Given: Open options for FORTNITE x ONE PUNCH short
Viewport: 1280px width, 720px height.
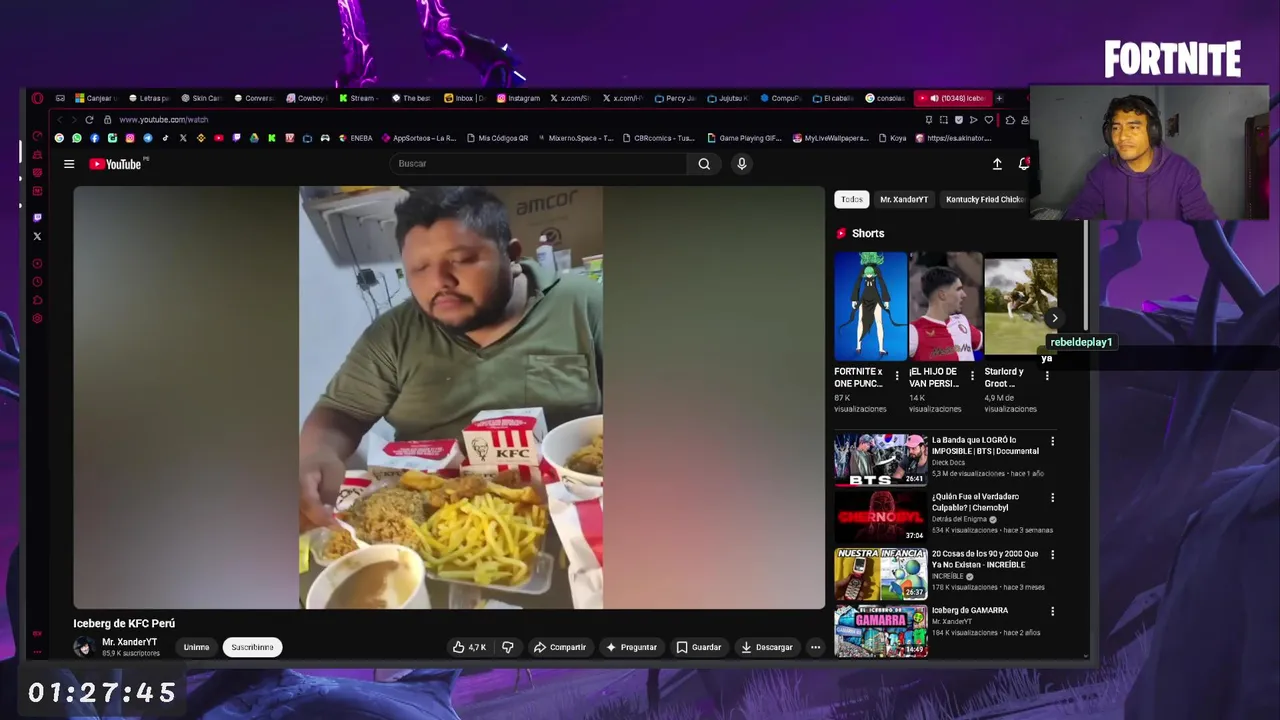Looking at the screenshot, I should pos(897,376).
